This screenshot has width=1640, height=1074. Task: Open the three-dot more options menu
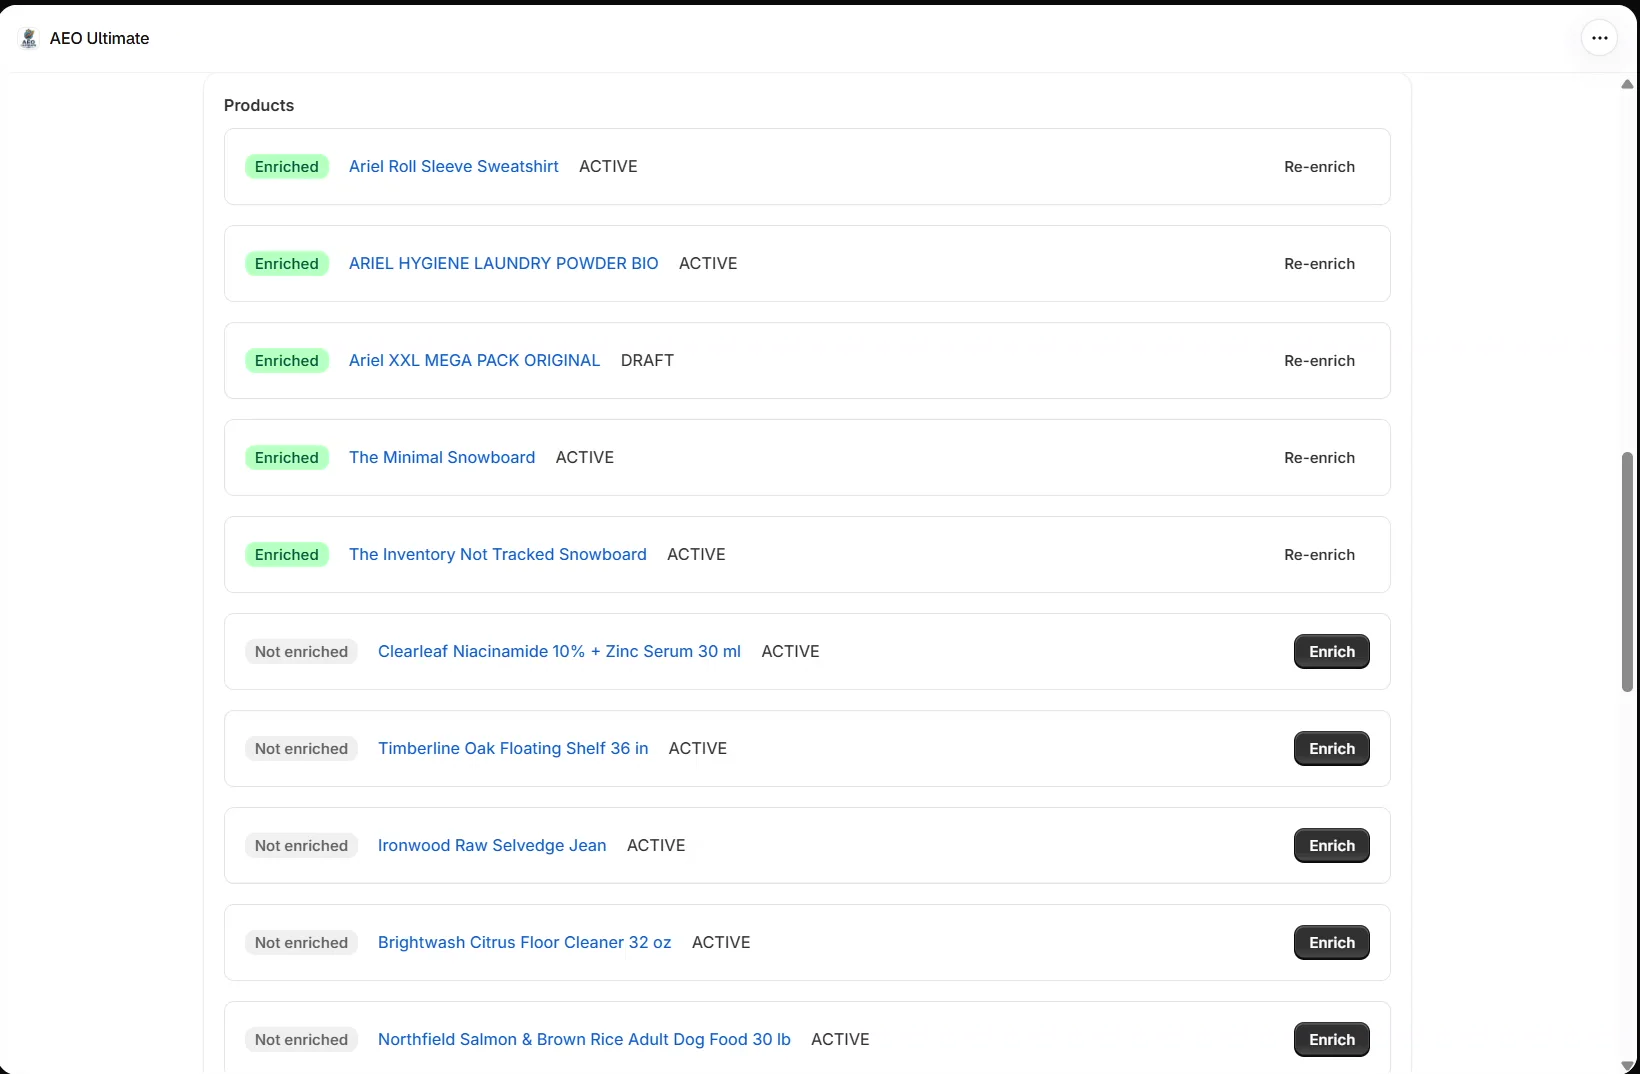pos(1599,38)
